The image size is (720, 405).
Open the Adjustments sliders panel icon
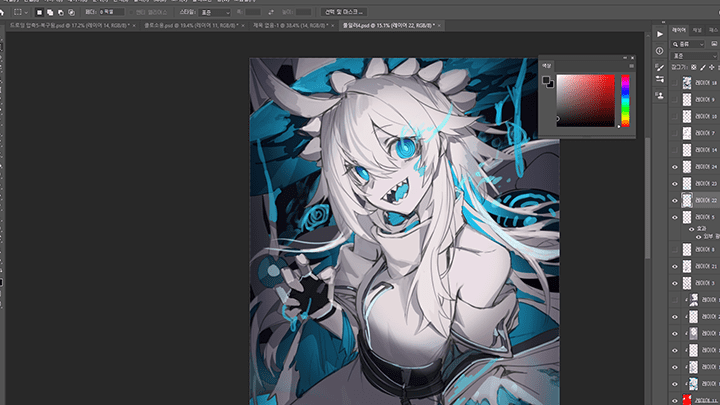pos(660,79)
